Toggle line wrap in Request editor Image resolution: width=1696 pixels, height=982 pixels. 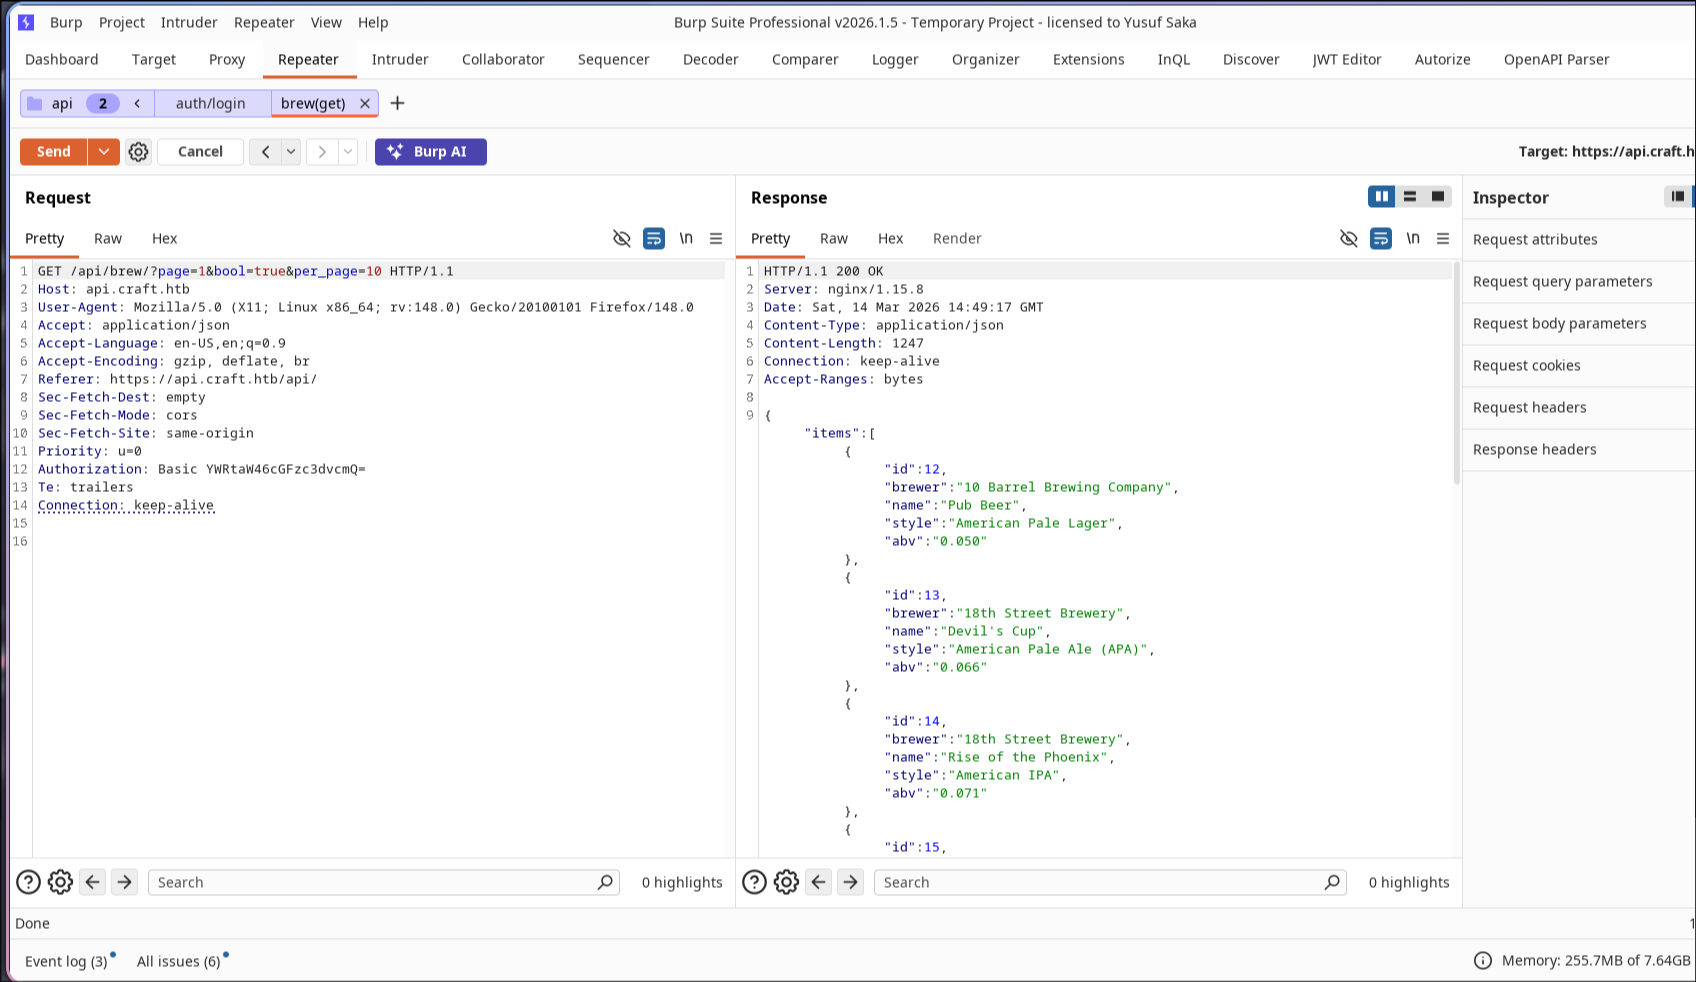pyautogui.click(x=654, y=238)
